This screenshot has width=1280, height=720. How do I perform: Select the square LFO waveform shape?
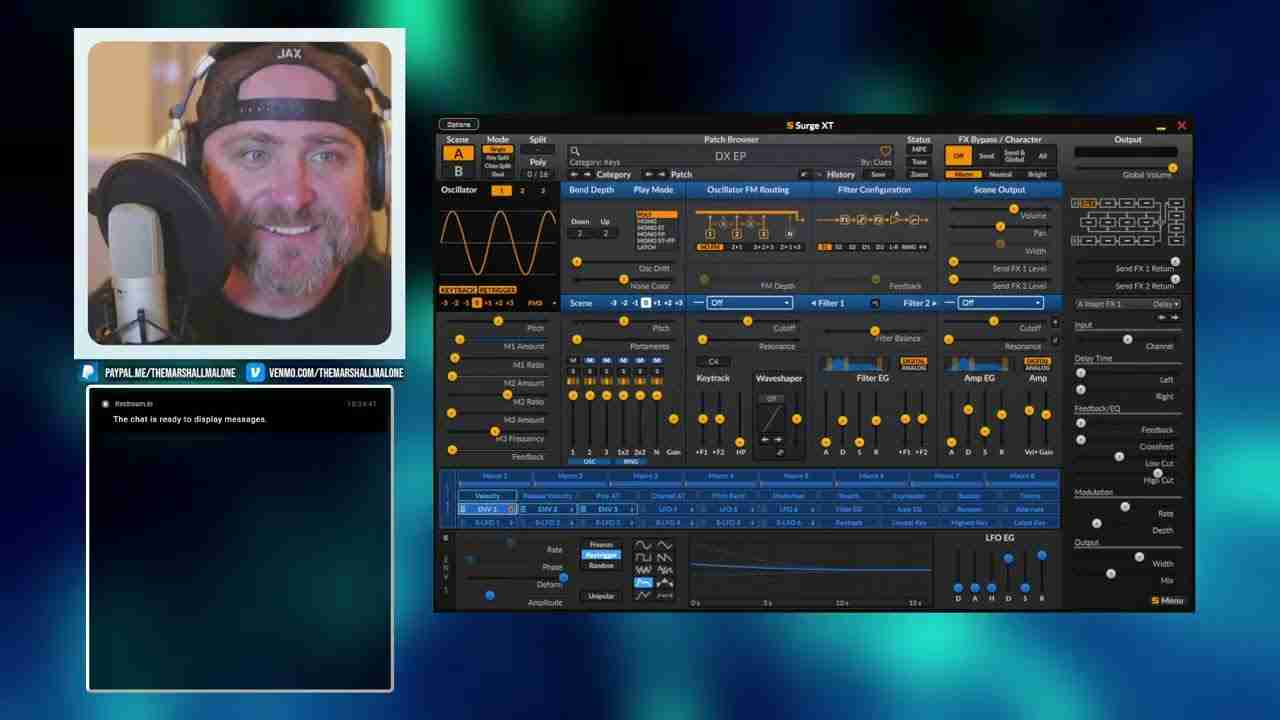pyautogui.click(x=643, y=558)
